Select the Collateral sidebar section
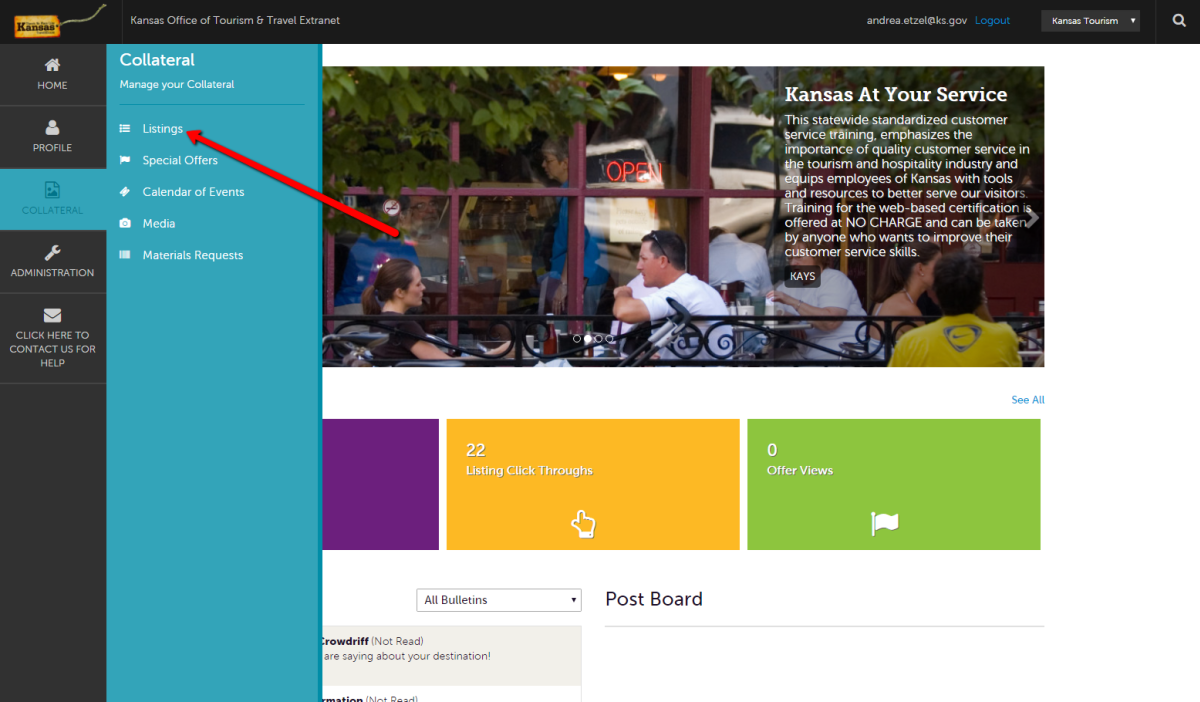Viewport: 1200px width, 702px height. [x=53, y=200]
